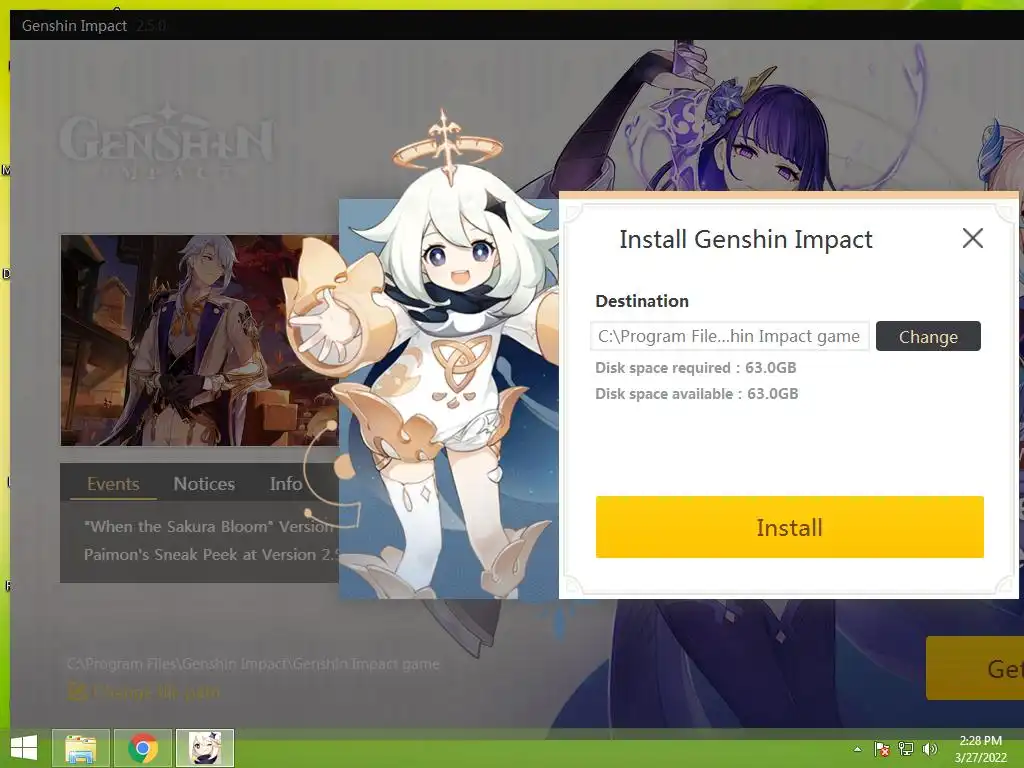Switch to the Notices tab
This screenshot has width=1024, height=768.
tap(204, 484)
